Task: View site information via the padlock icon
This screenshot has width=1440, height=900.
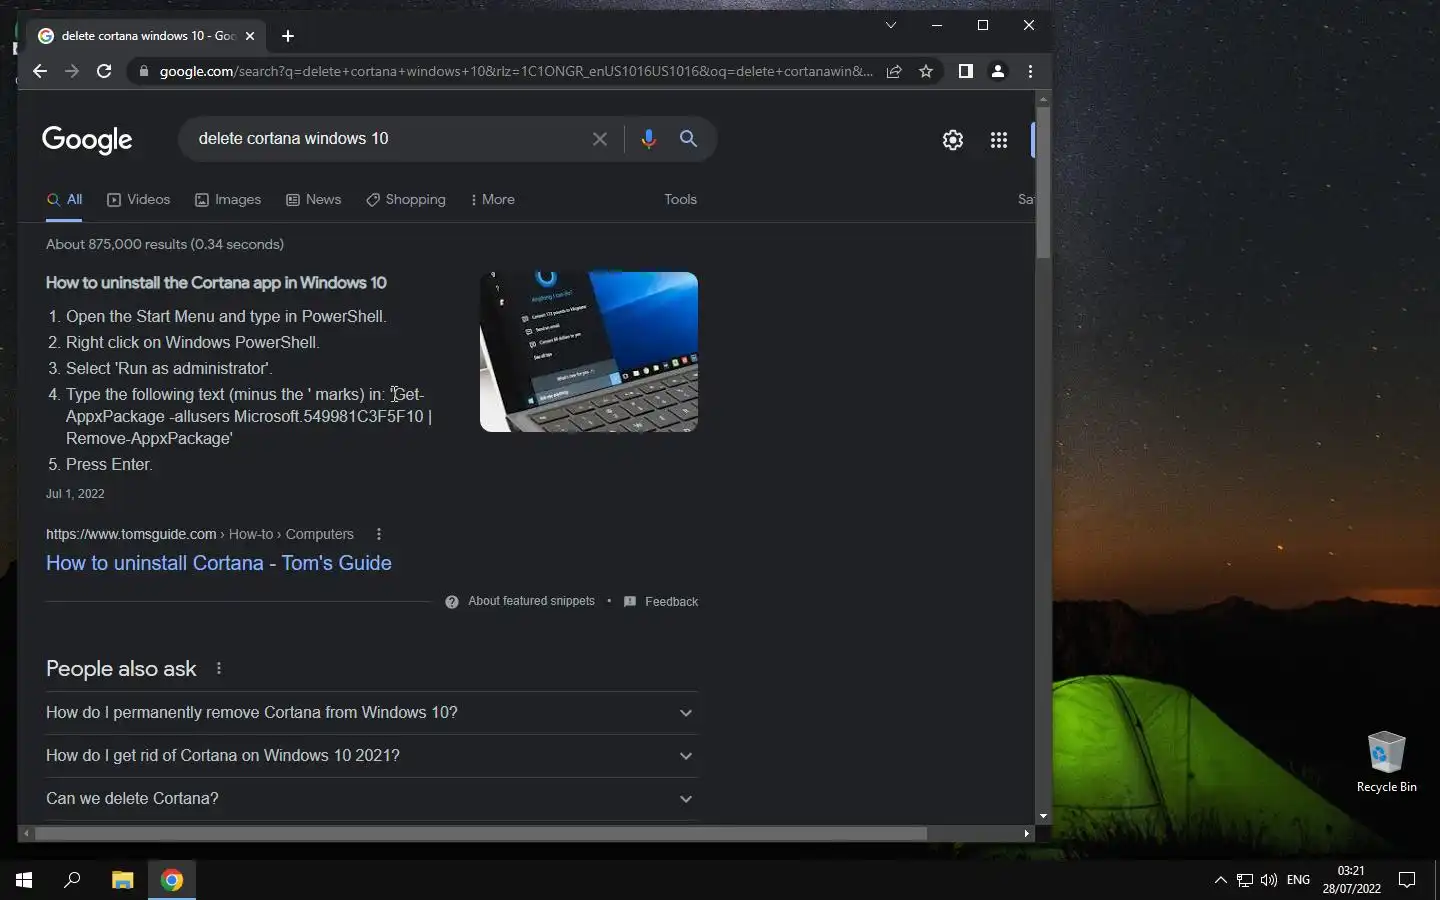Action: click(x=143, y=71)
